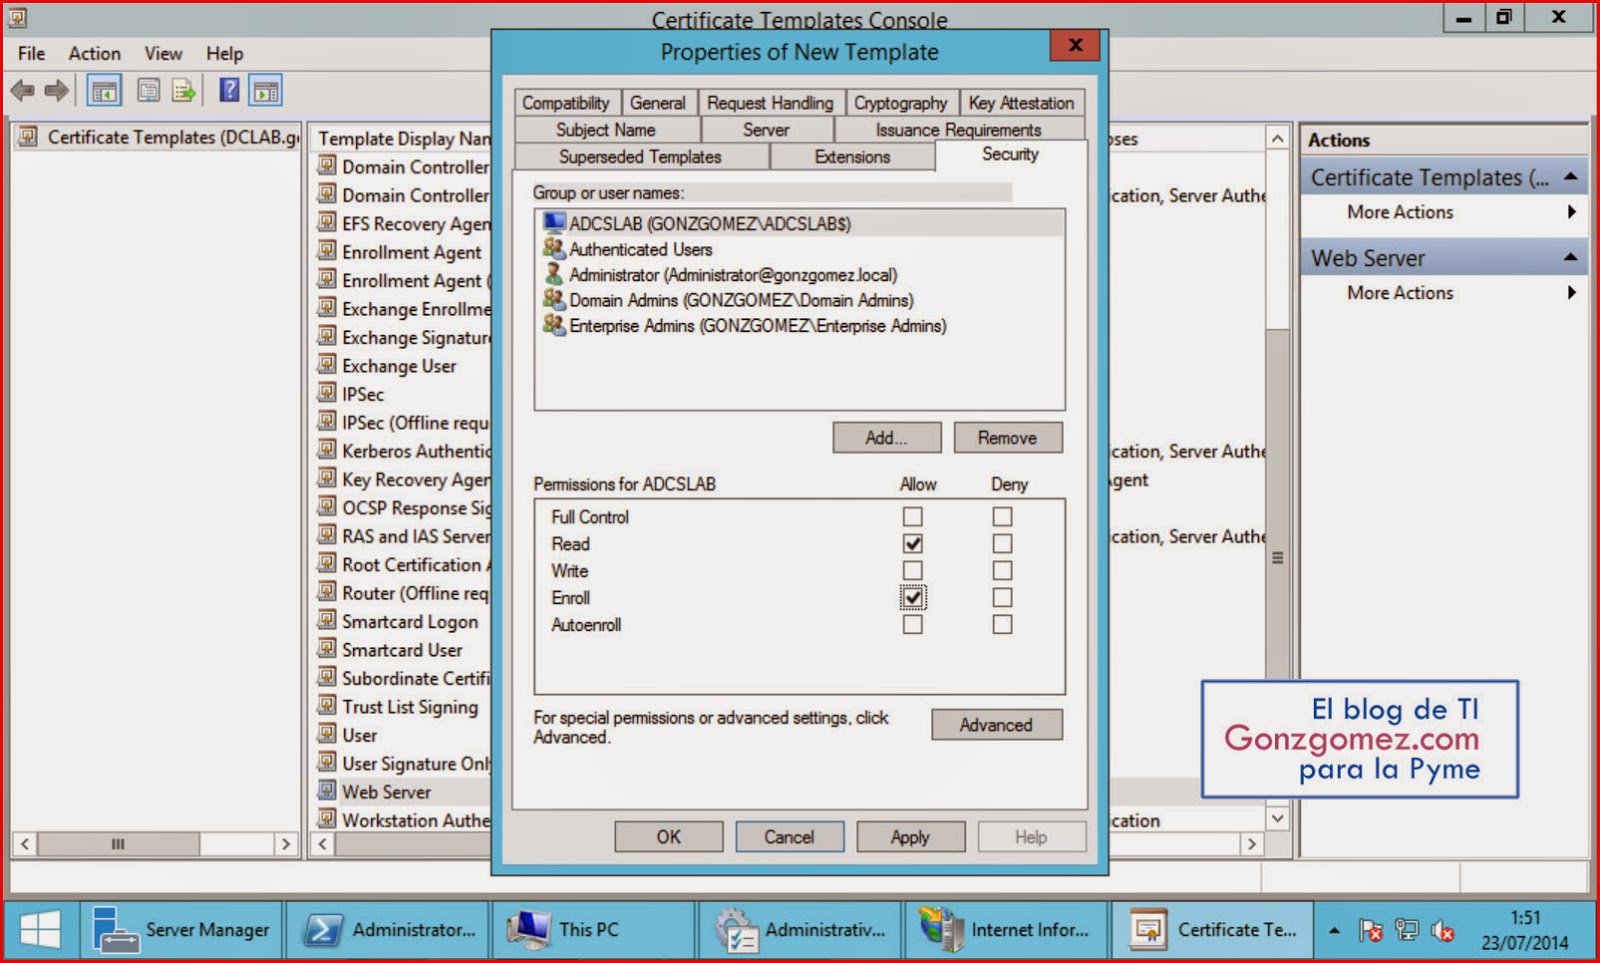Screen dimensions: 1600x963
Task: Open Administrative Tools taskbar item
Action: [x=800, y=930]
